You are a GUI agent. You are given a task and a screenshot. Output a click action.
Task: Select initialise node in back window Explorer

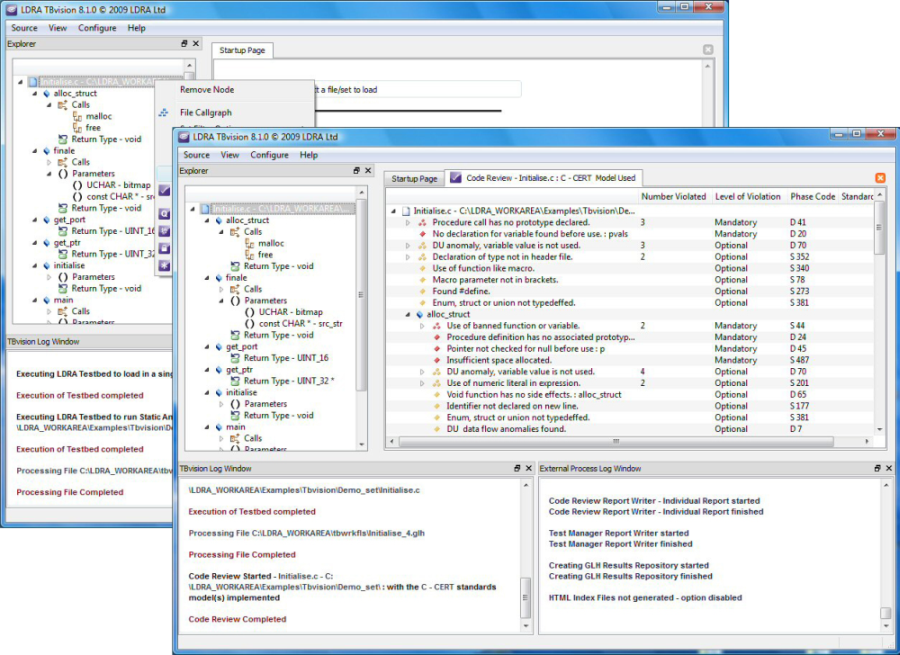pyautogui.click(x=69, y=266)
